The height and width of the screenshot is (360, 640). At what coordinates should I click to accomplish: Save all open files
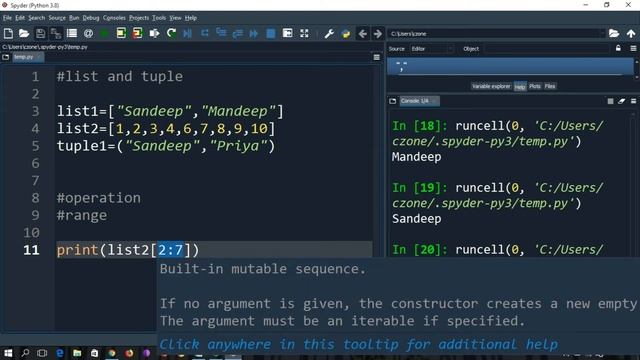pos(56,33)
